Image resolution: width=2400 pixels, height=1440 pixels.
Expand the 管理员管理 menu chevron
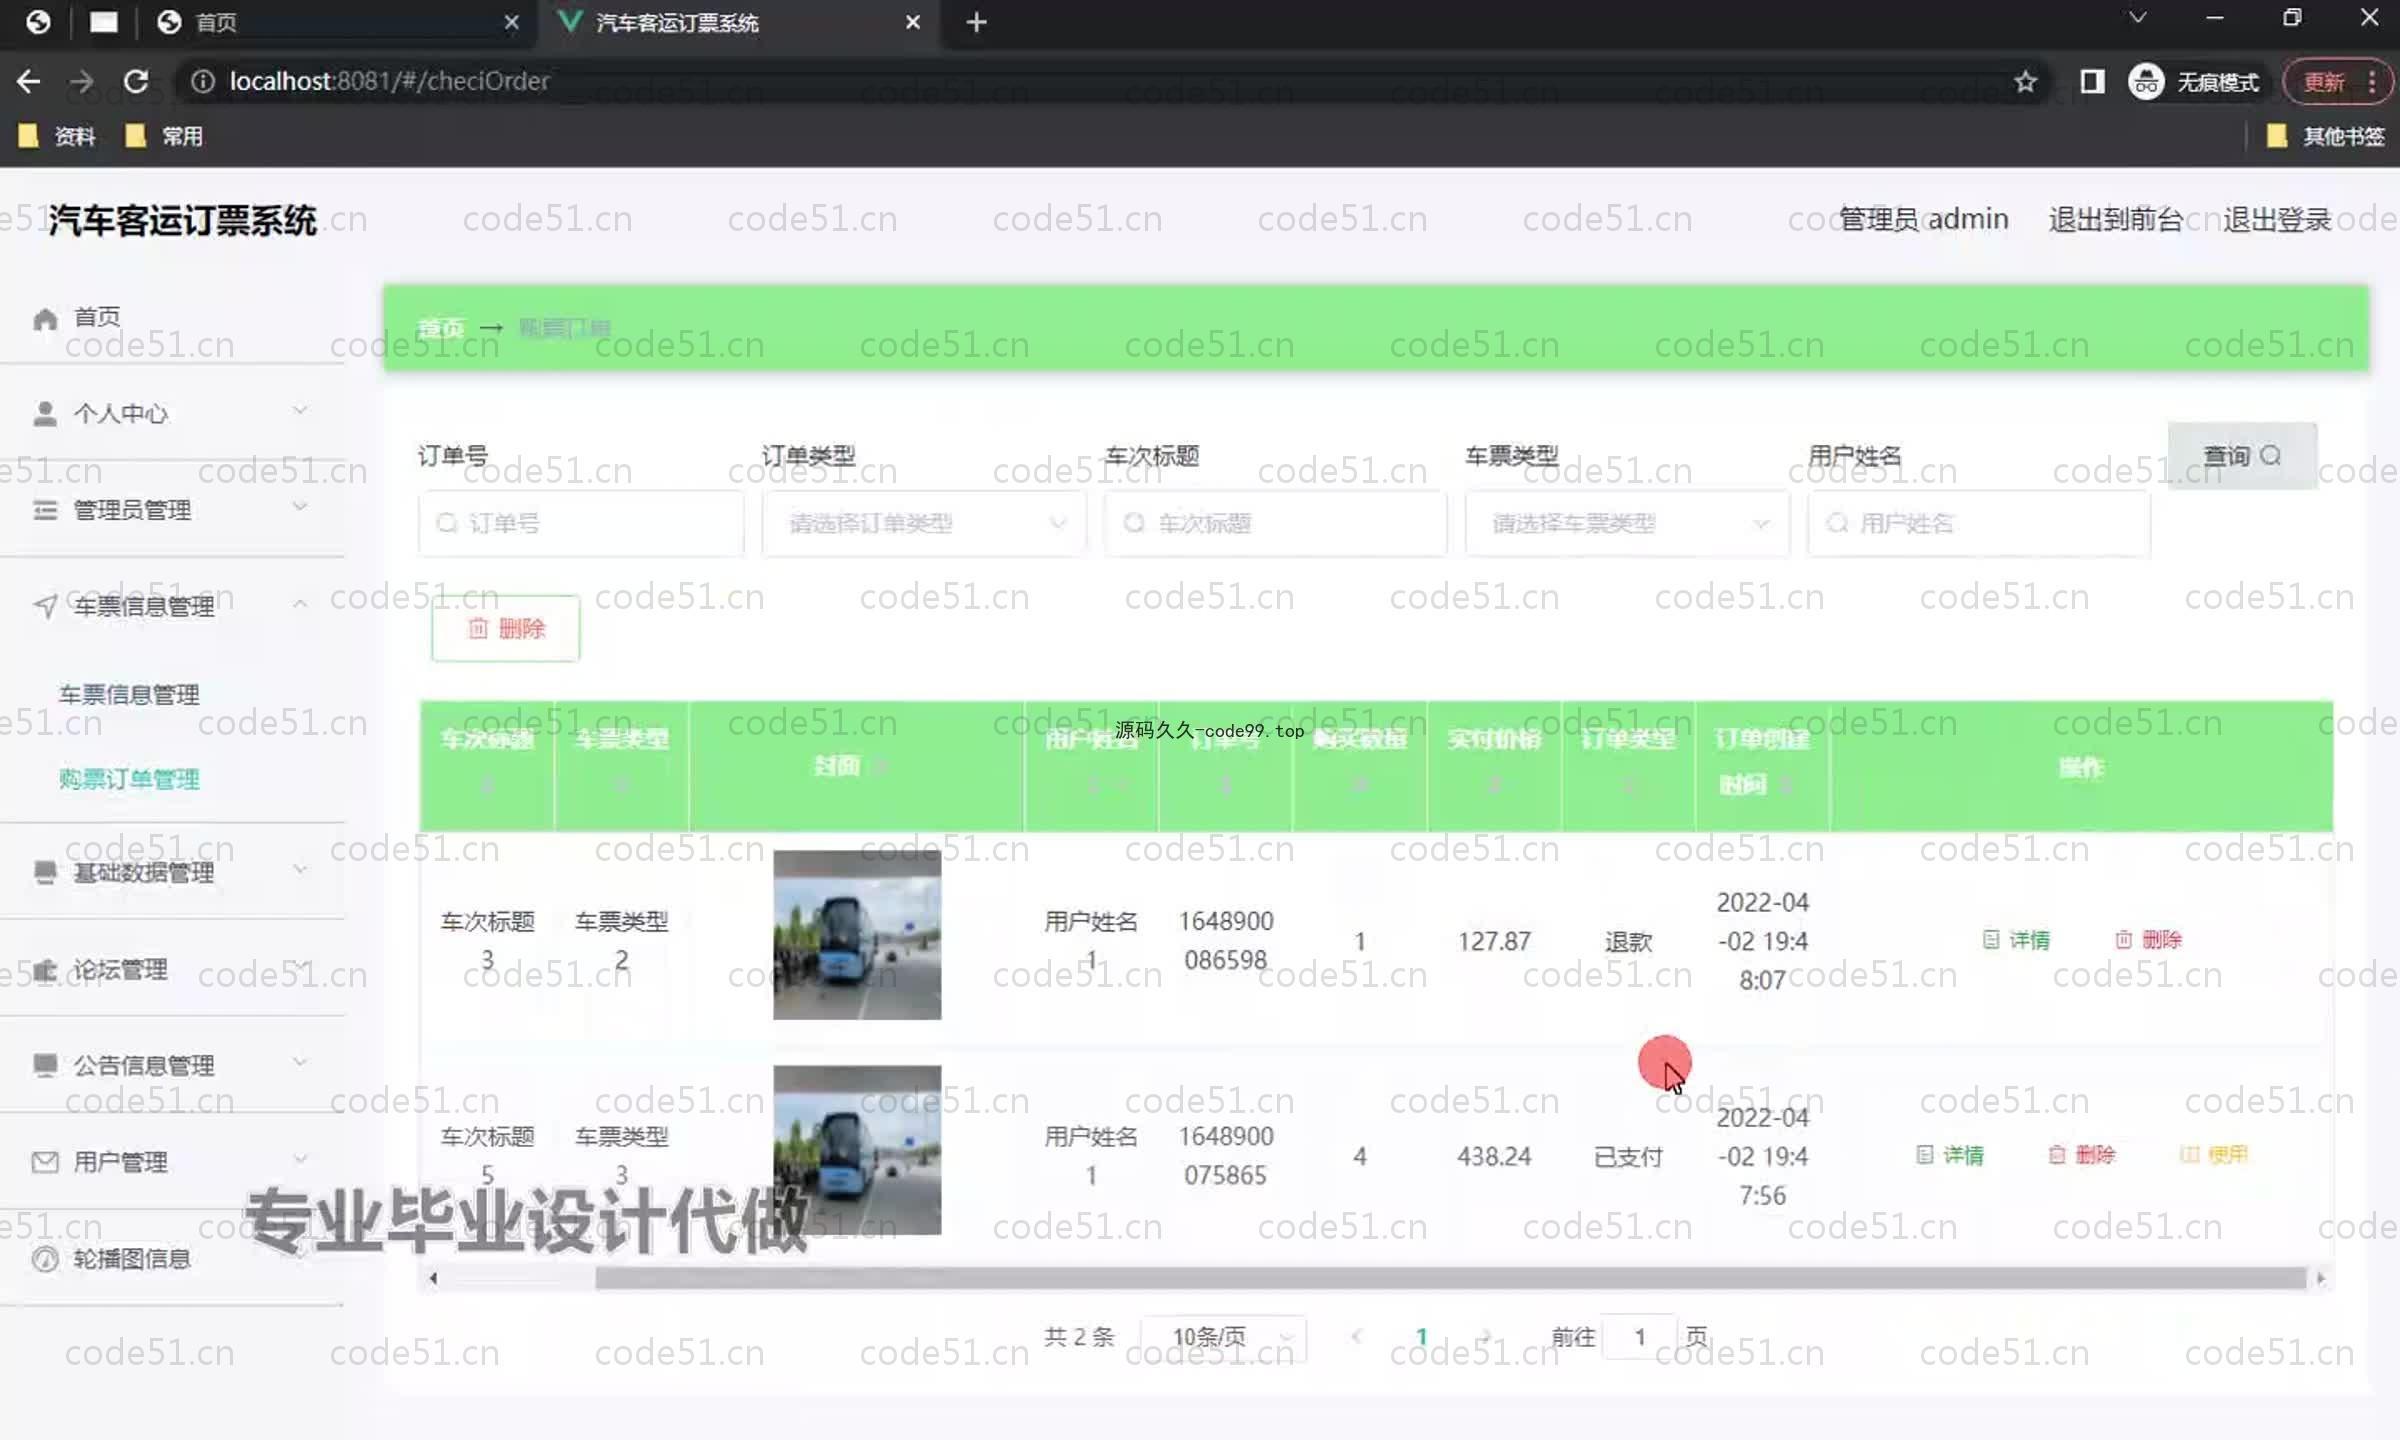click(300, 507)
